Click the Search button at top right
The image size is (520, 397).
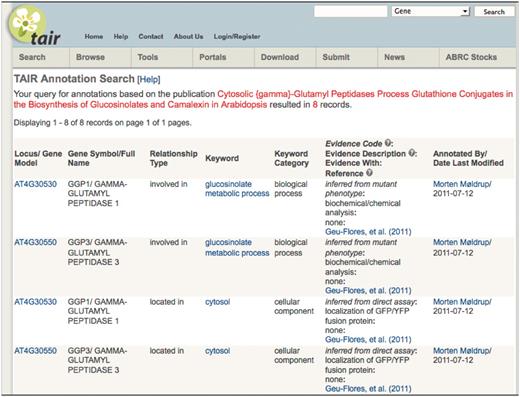pos(494,12)
